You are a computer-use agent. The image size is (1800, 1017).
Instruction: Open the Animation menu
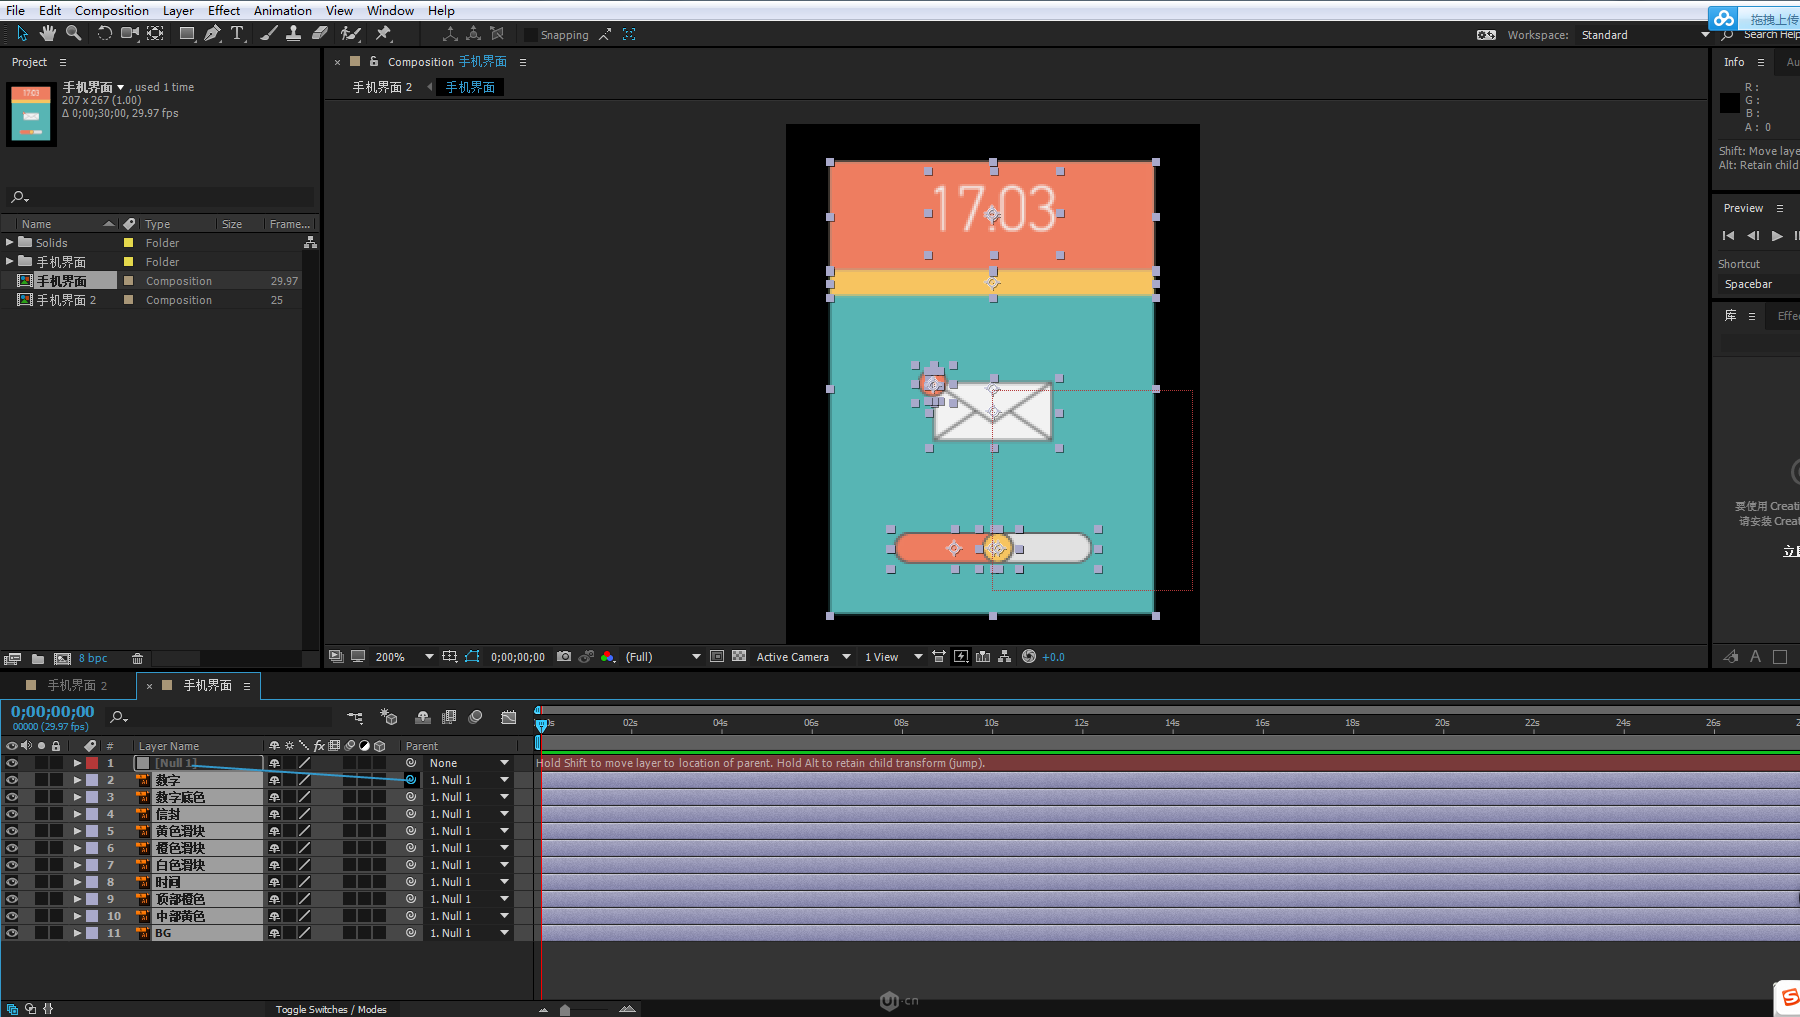[x=282, y=10]
